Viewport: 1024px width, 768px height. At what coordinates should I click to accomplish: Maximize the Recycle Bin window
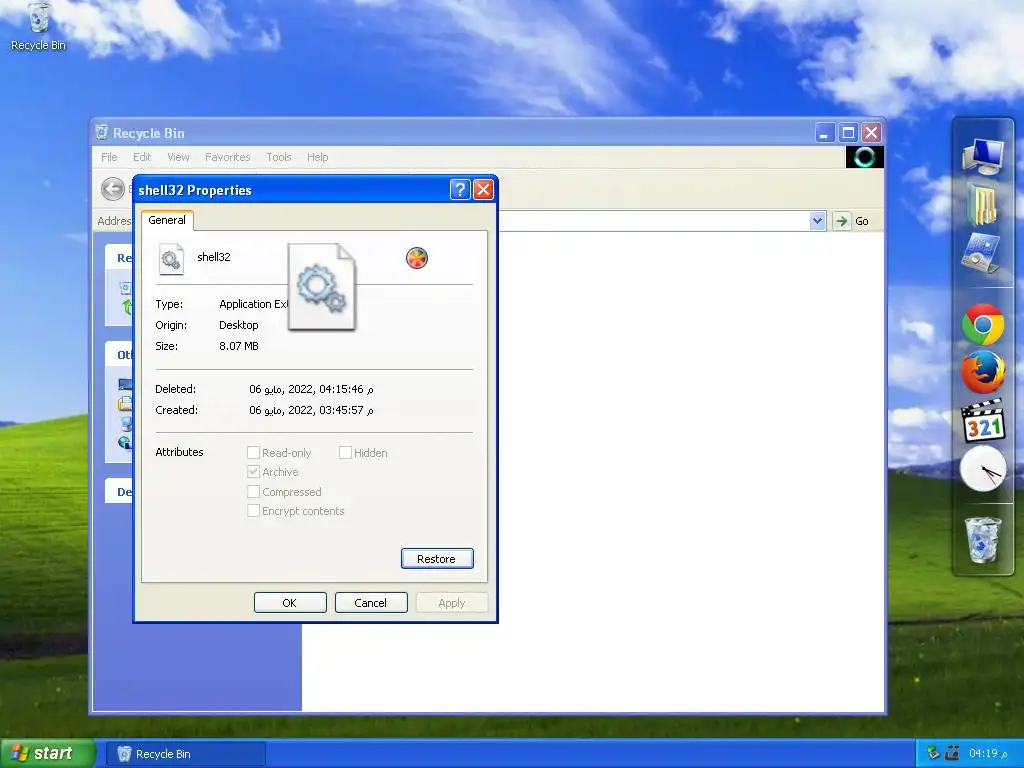click(x=848, y=133)
